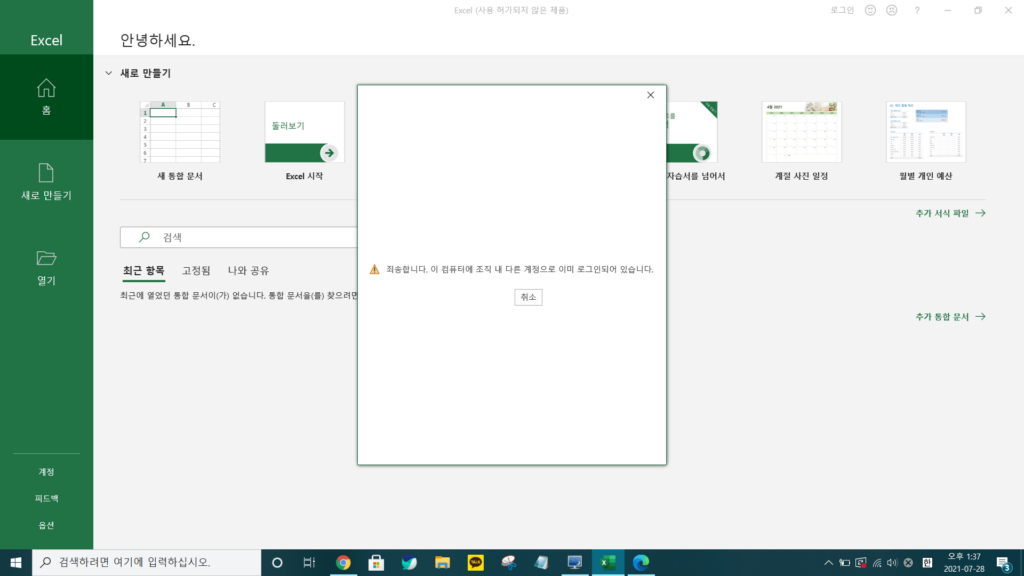
Task: Switch to the 고정됨 tab
Action: [x=196, y=270]
